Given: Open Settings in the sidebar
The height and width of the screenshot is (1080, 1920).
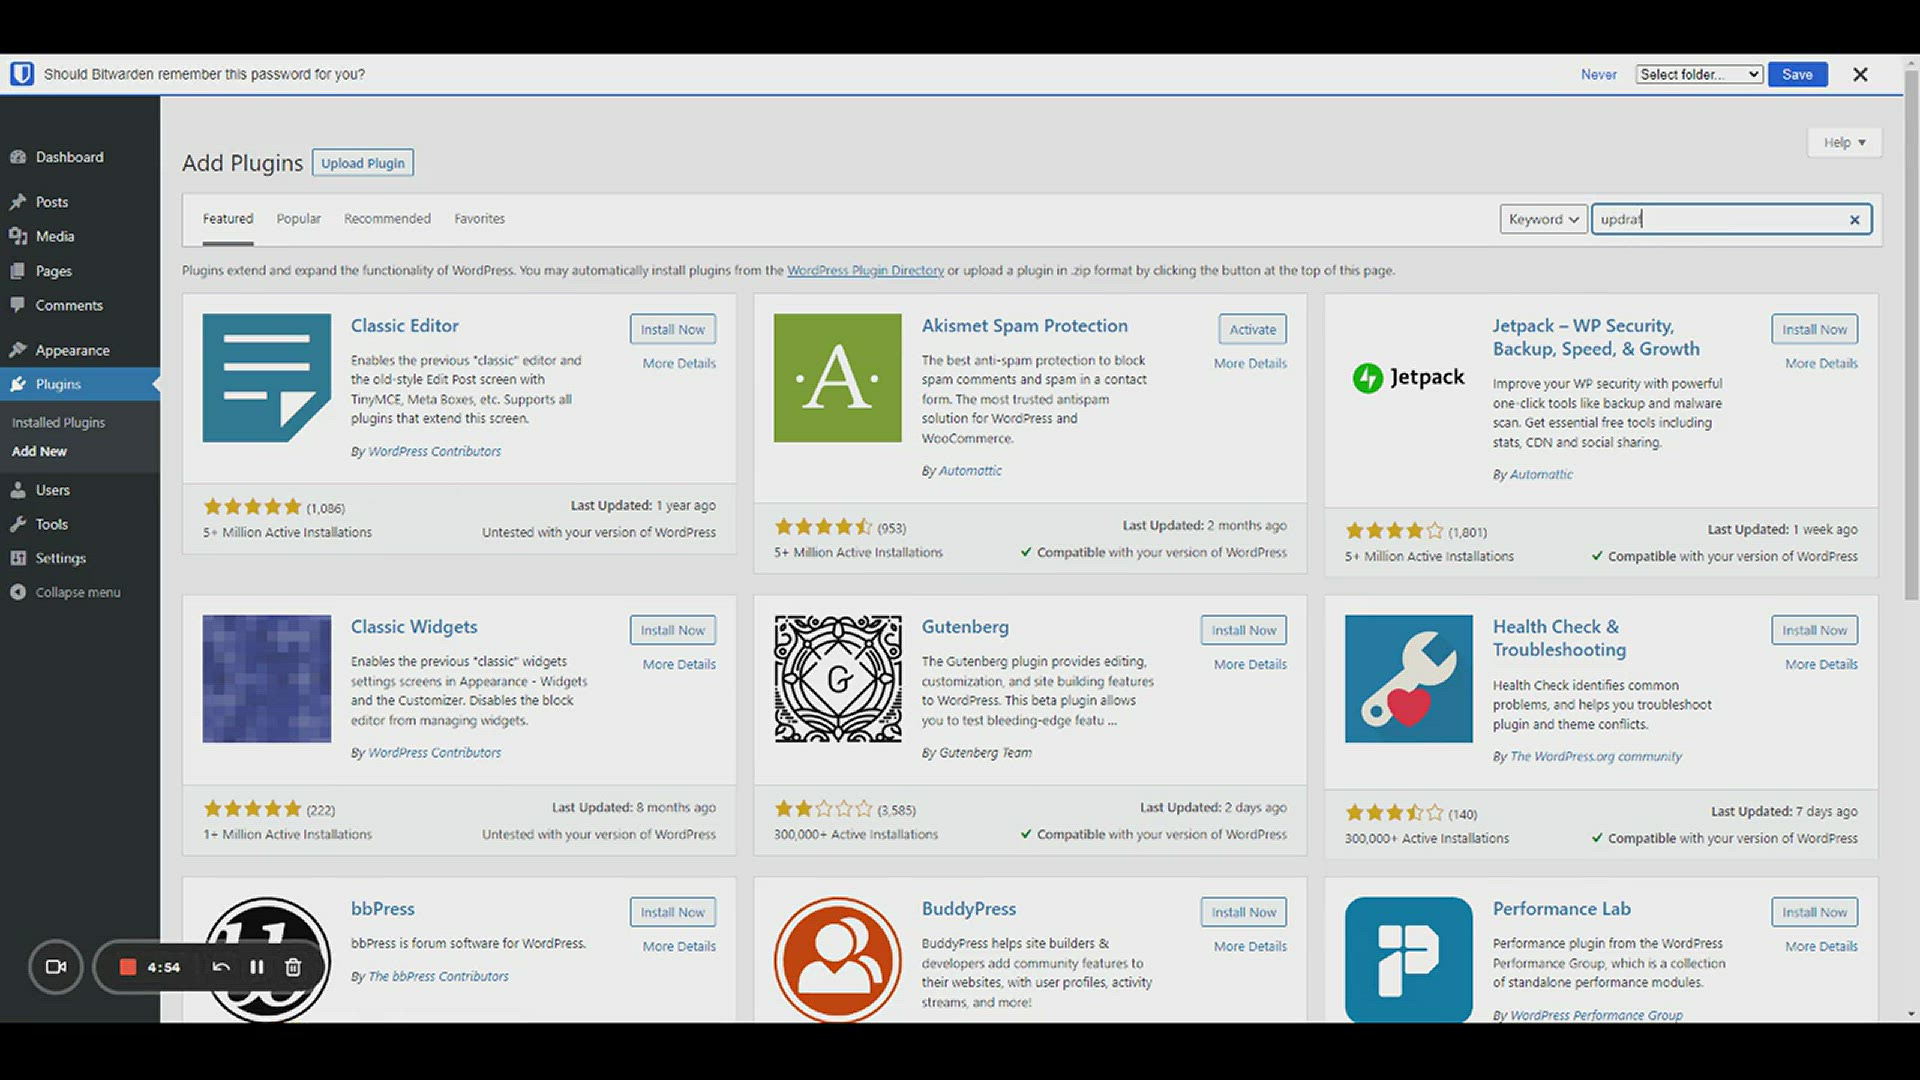Looking at the screenshot, I should 61,558.
